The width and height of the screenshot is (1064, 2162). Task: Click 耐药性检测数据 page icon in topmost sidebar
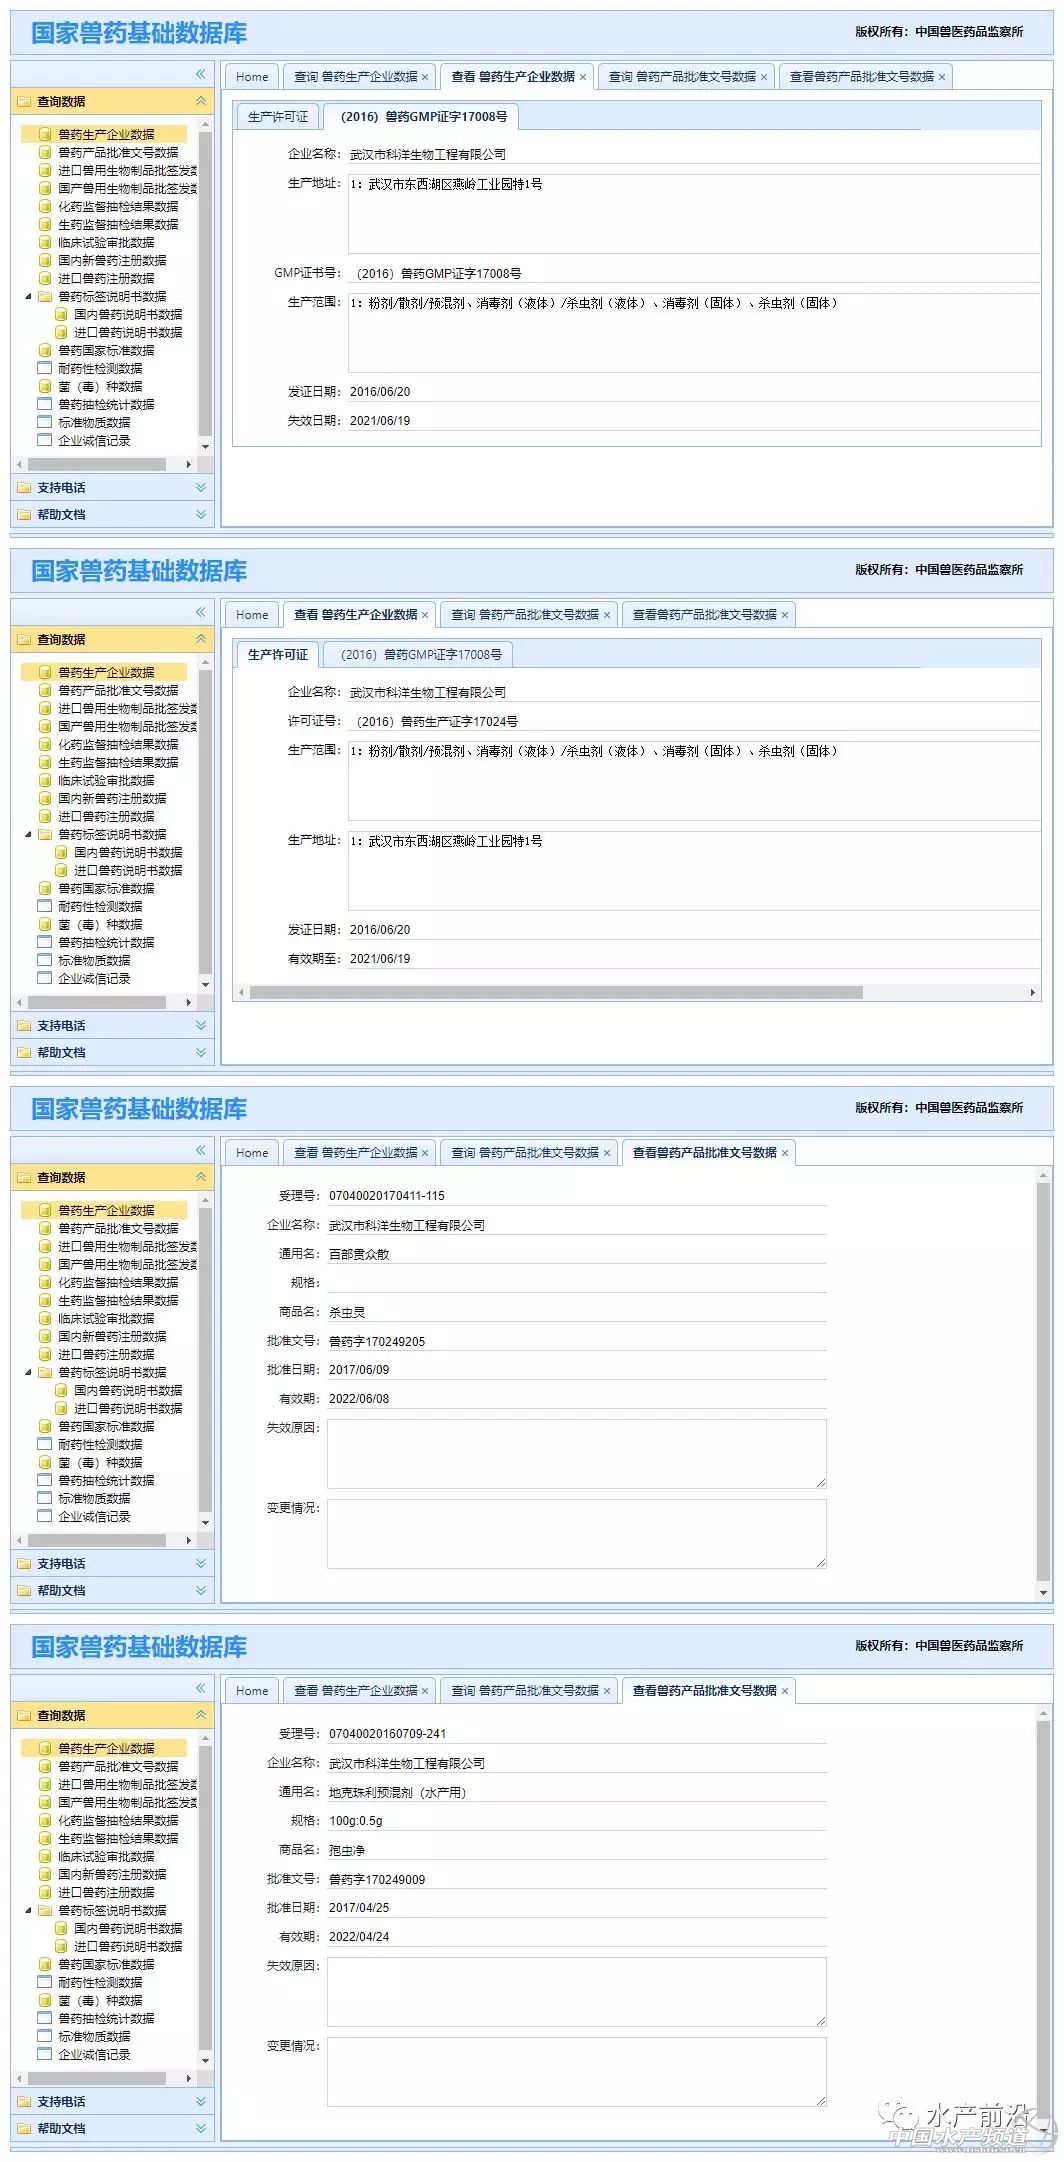45,369
